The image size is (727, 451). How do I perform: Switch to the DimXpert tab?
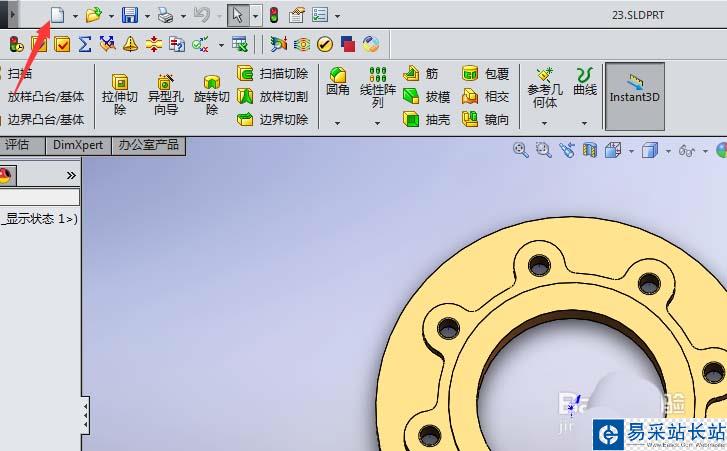pos(78,145)
